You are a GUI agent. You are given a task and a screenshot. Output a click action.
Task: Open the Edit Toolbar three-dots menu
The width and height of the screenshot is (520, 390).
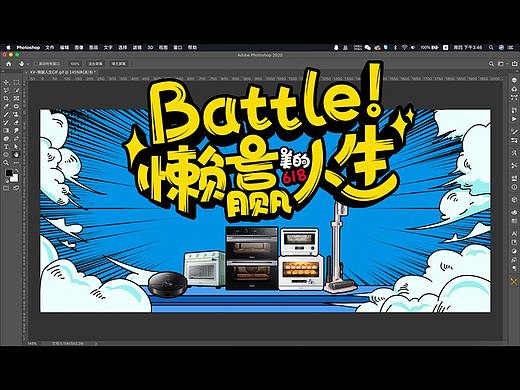point(16,163)
